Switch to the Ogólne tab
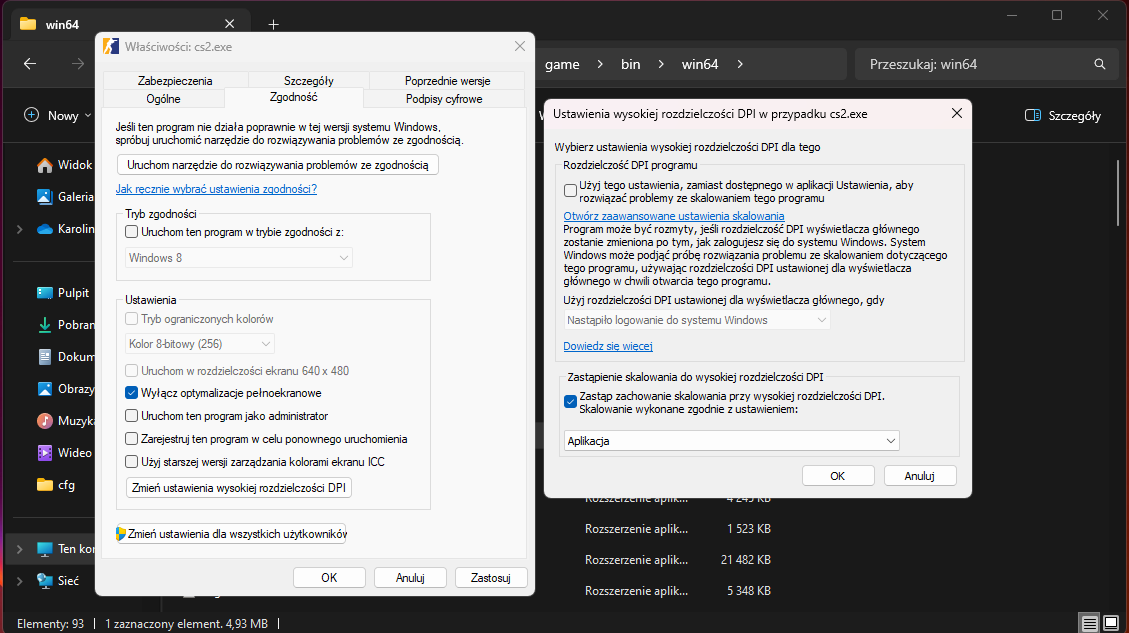The height and width of the screenshot is (633, 1129). click(x=163, y=99)
